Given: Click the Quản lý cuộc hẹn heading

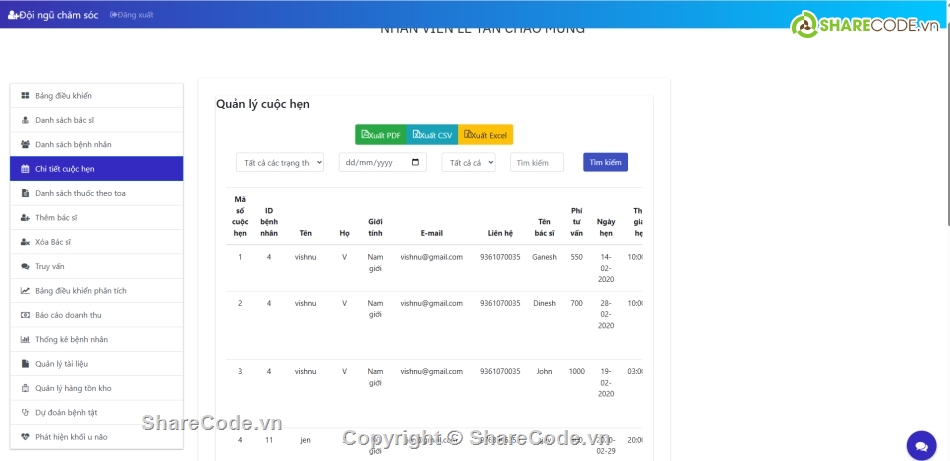Looking at the screenshot, I should click(x=263, y=104).
